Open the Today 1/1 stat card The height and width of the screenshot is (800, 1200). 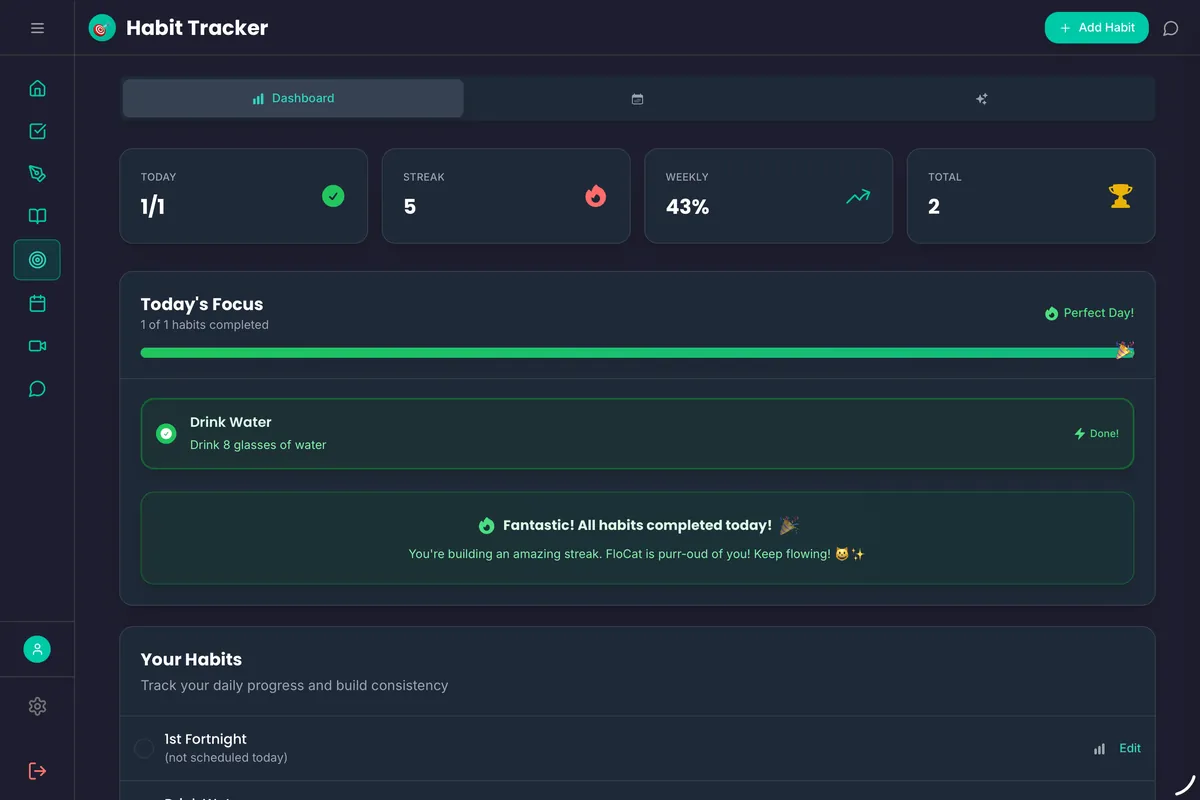click(244, 196)
